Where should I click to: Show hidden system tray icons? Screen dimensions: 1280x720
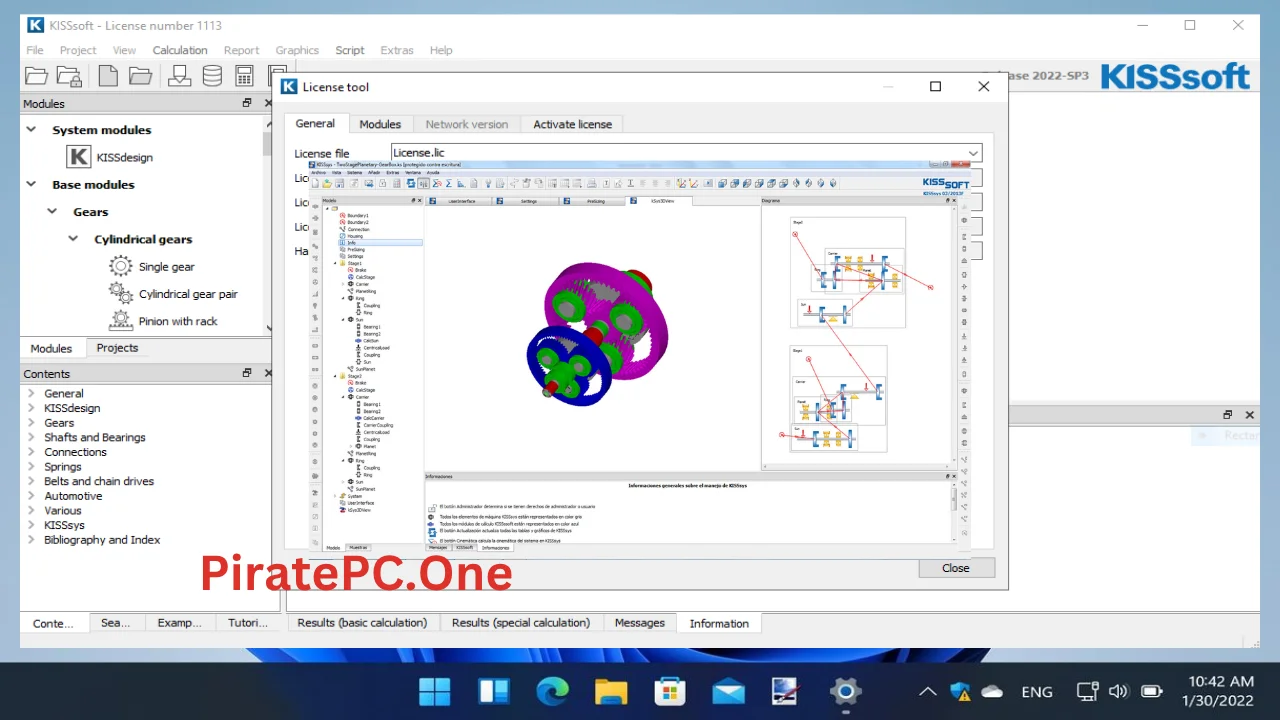point(928,691)
